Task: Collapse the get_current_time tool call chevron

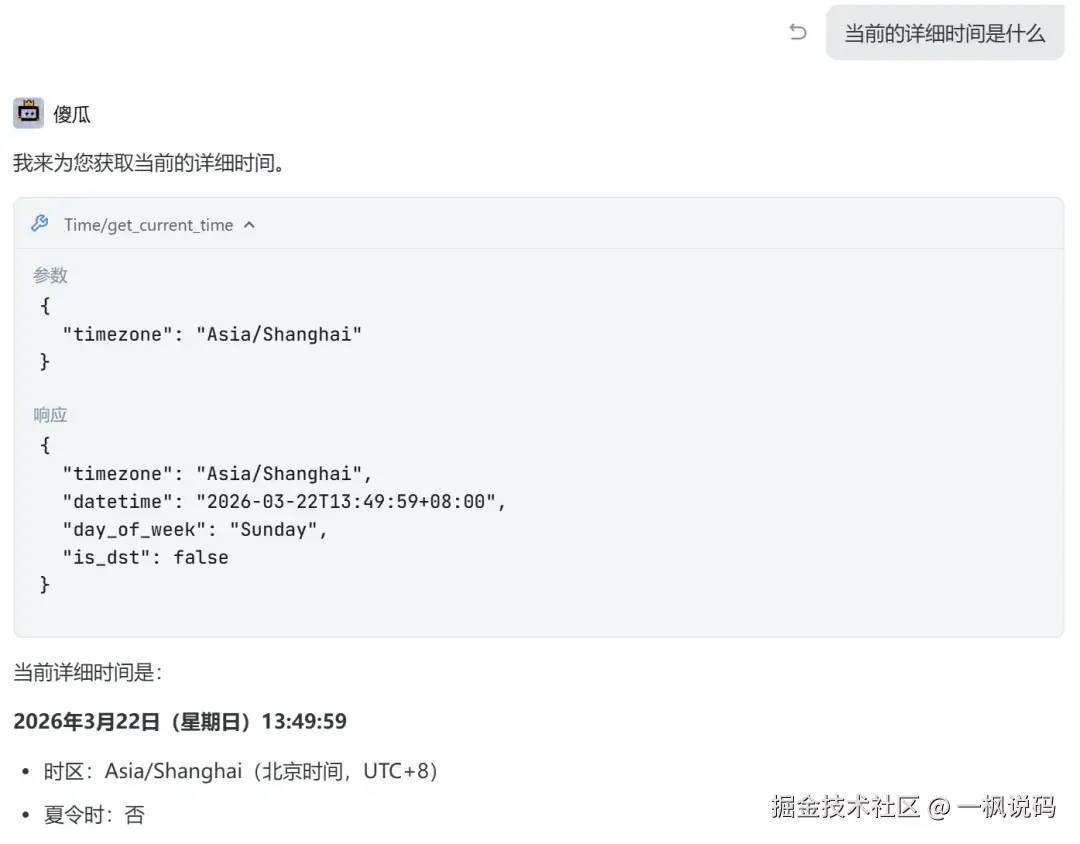Action: click(x=250, y=225)
